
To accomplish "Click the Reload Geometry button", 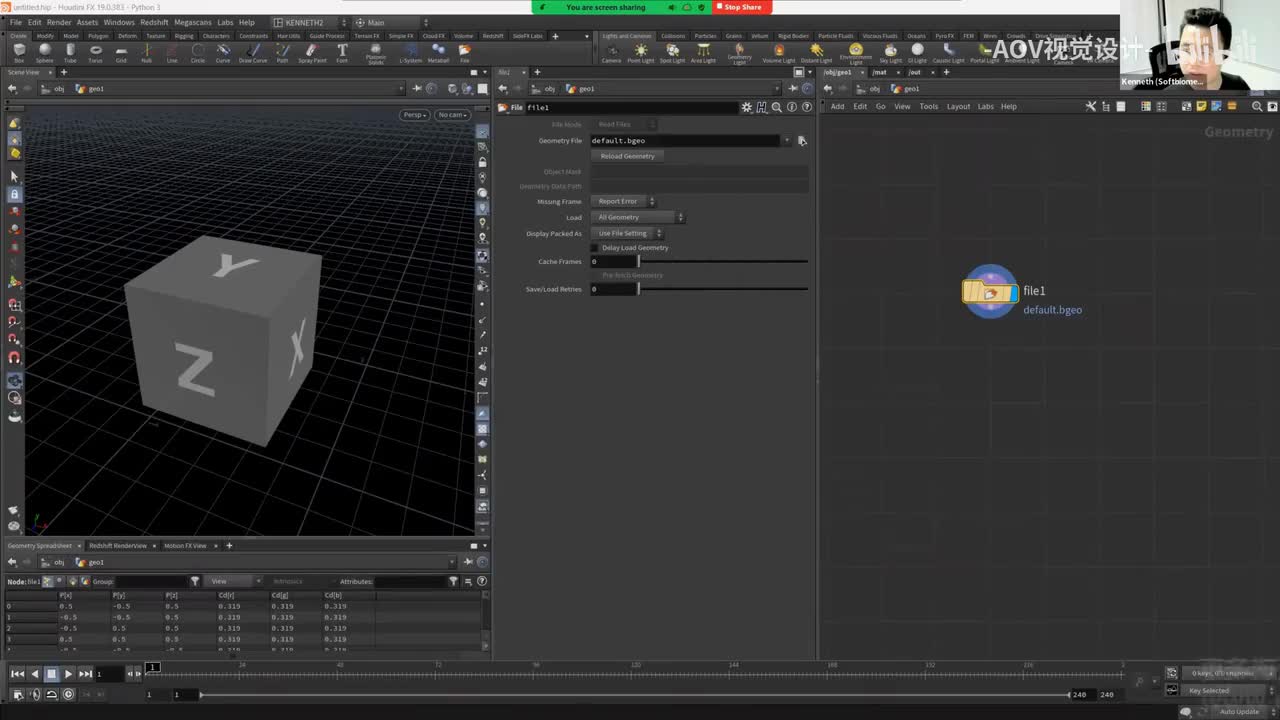I will [627, 156].
